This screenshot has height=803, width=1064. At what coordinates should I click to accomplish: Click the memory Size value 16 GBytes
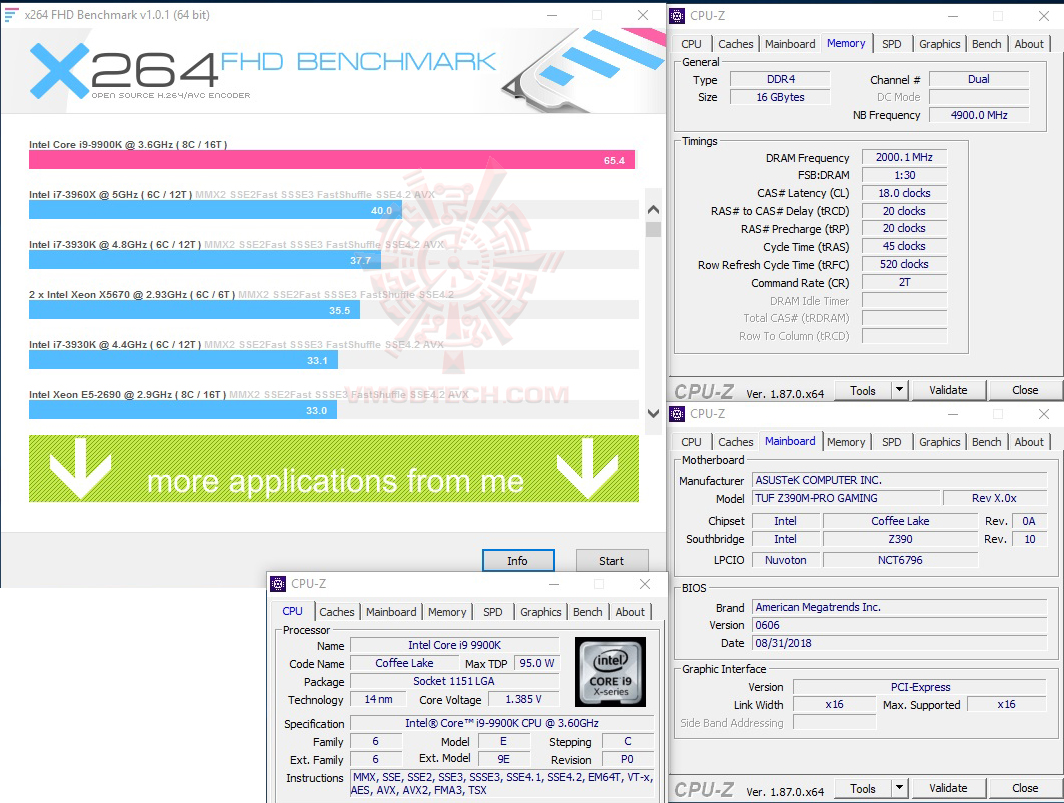pyautogui.click(x=780, y=97)
